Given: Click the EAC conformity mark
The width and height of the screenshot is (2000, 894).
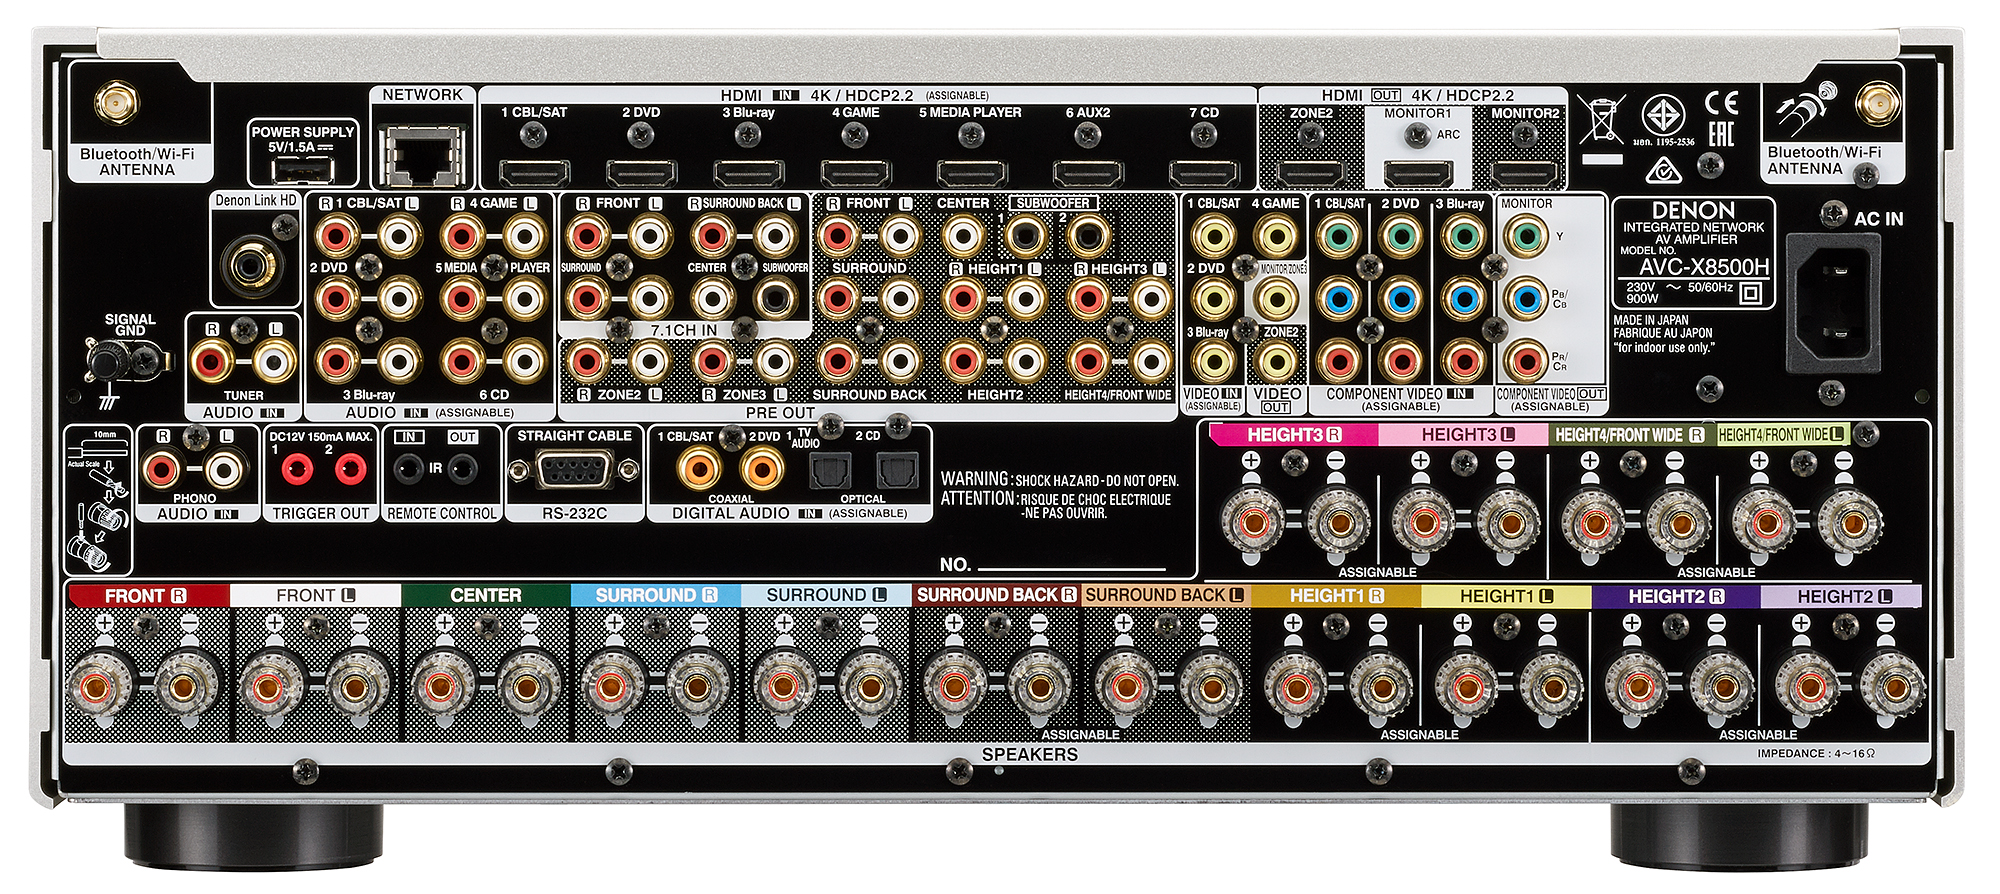Looking at the screenshot, I should click(1721, 134).
